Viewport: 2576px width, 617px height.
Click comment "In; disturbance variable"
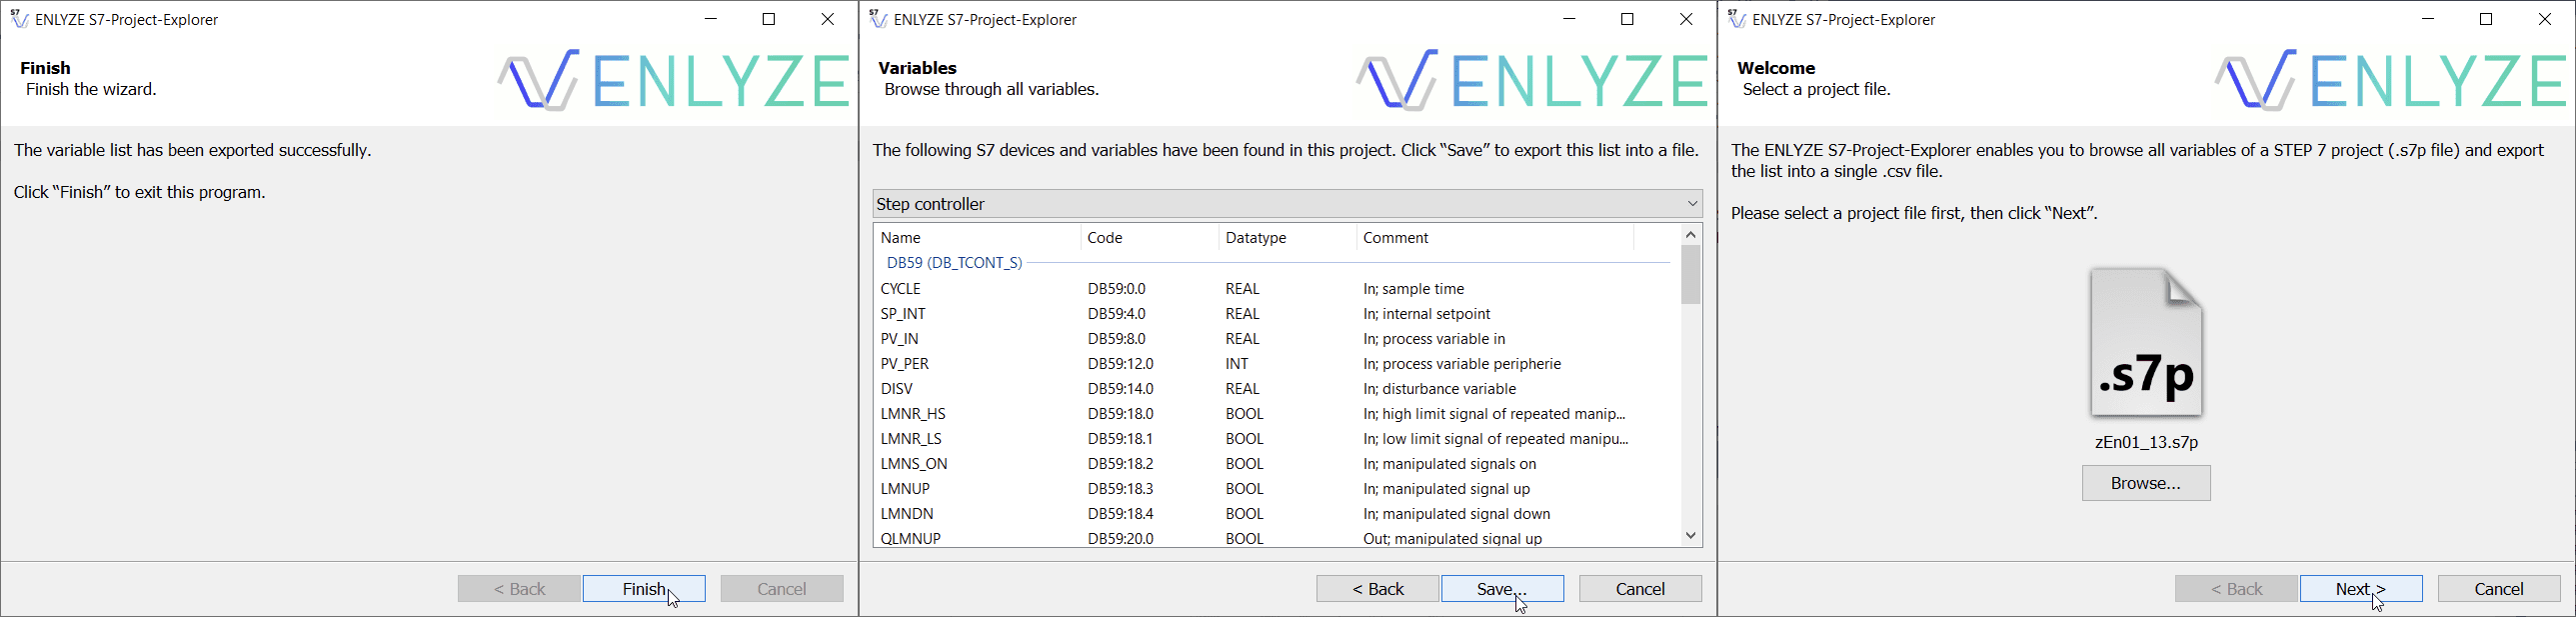coord(1440,389)
